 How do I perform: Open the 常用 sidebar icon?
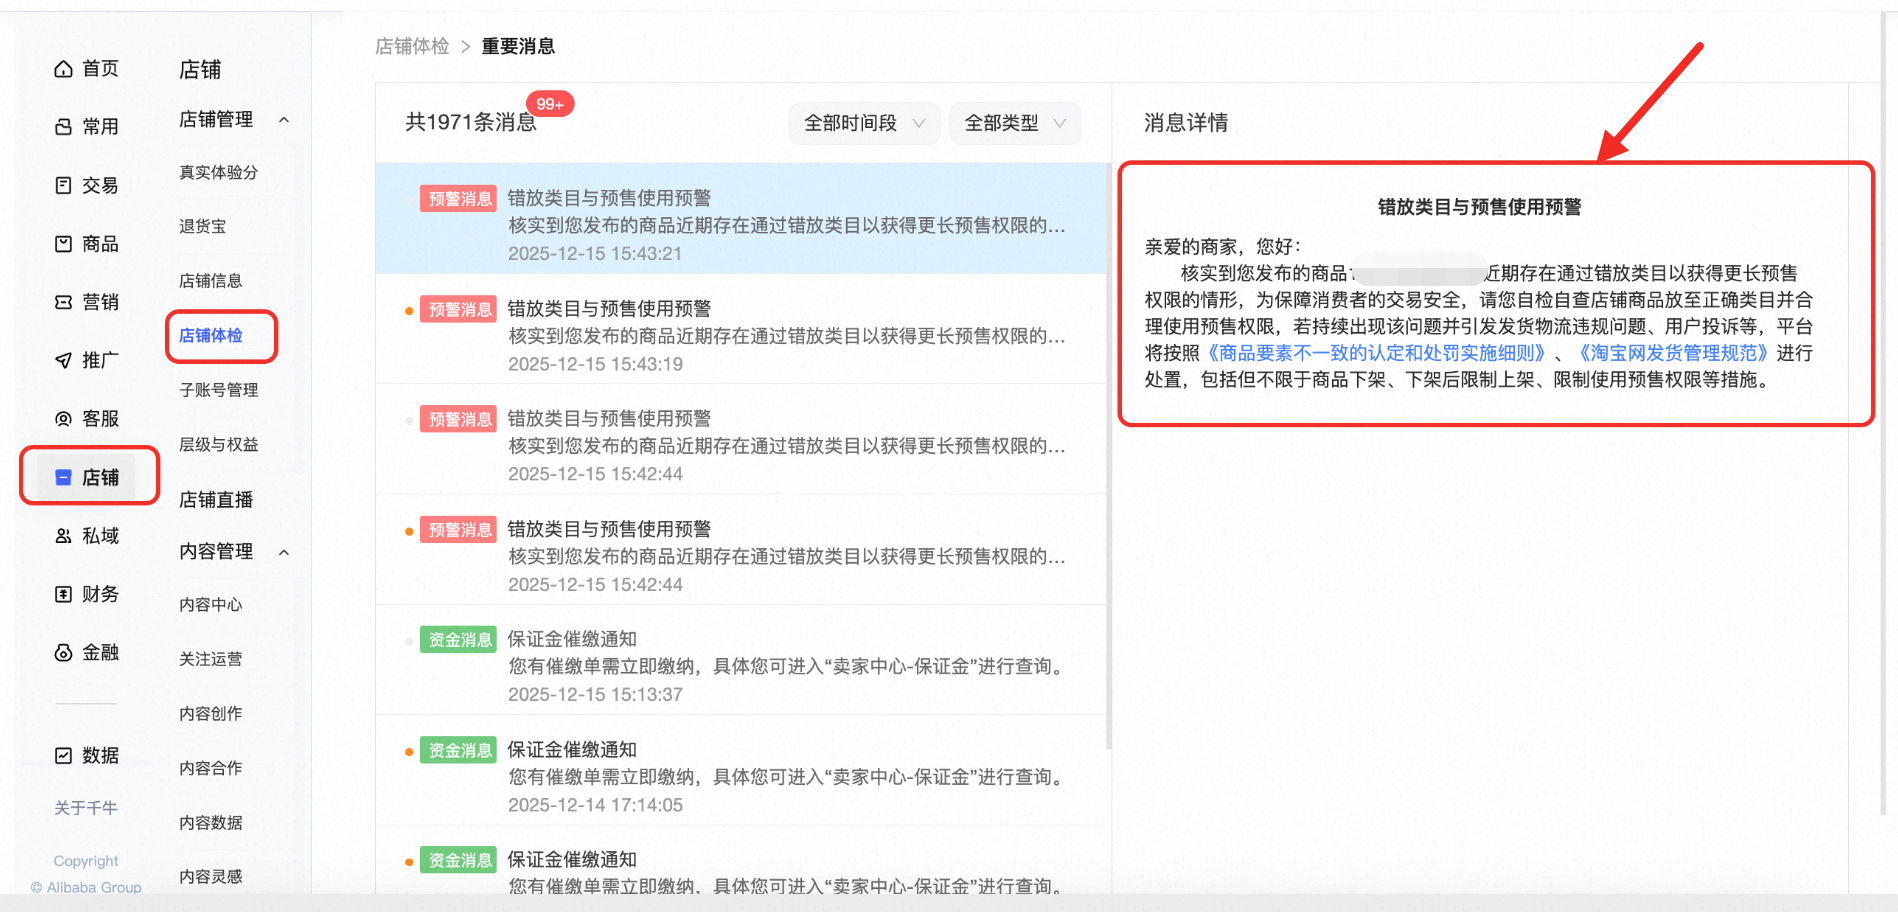coord(63,127)
